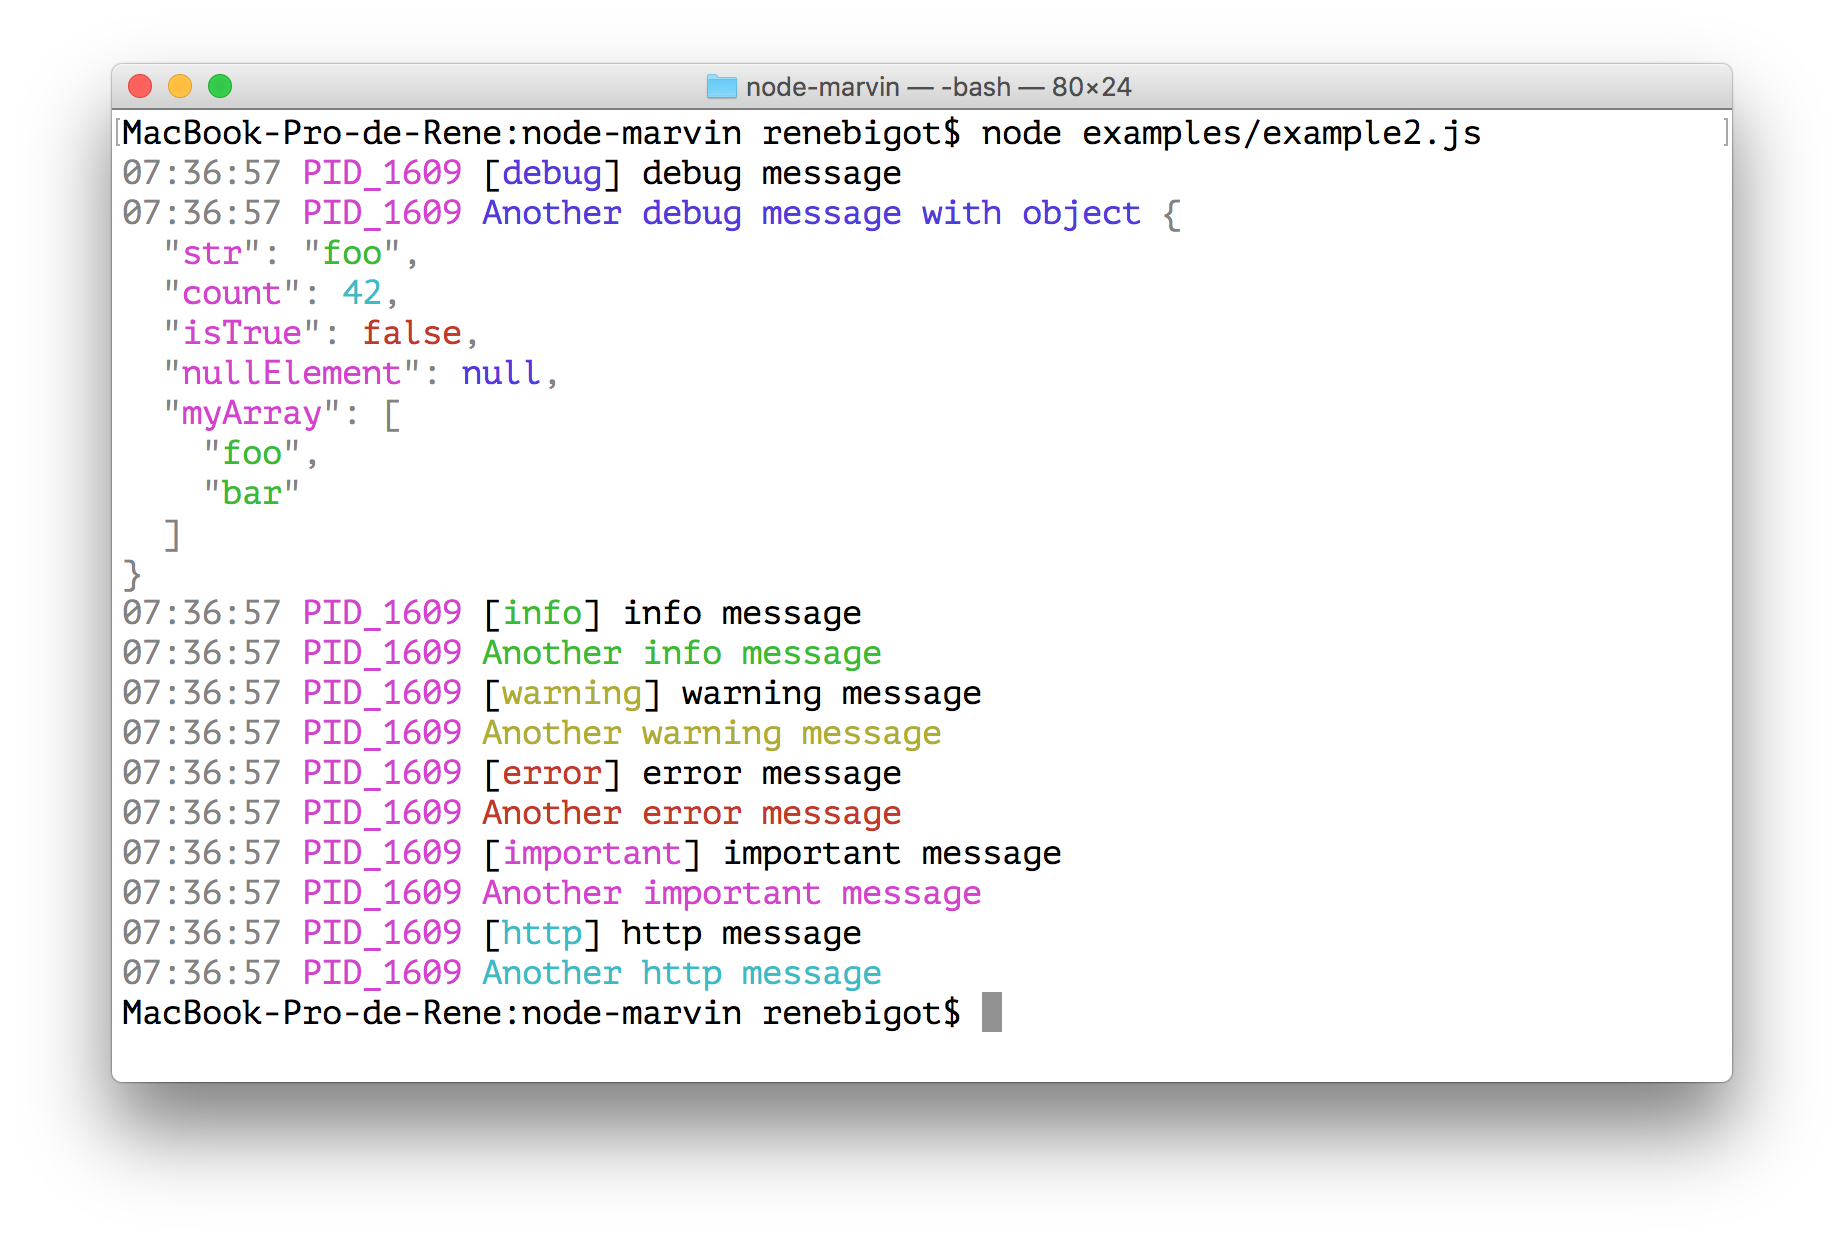1844x1242 pixels.
Task: Click the folder icon in title bar
Action: [x=721, y=87]
